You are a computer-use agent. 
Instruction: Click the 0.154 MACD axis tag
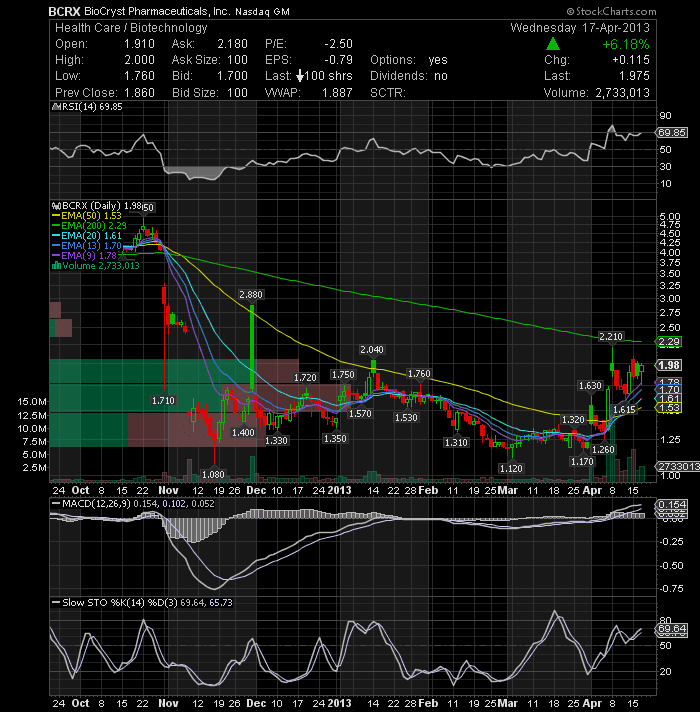coord(672,504)
